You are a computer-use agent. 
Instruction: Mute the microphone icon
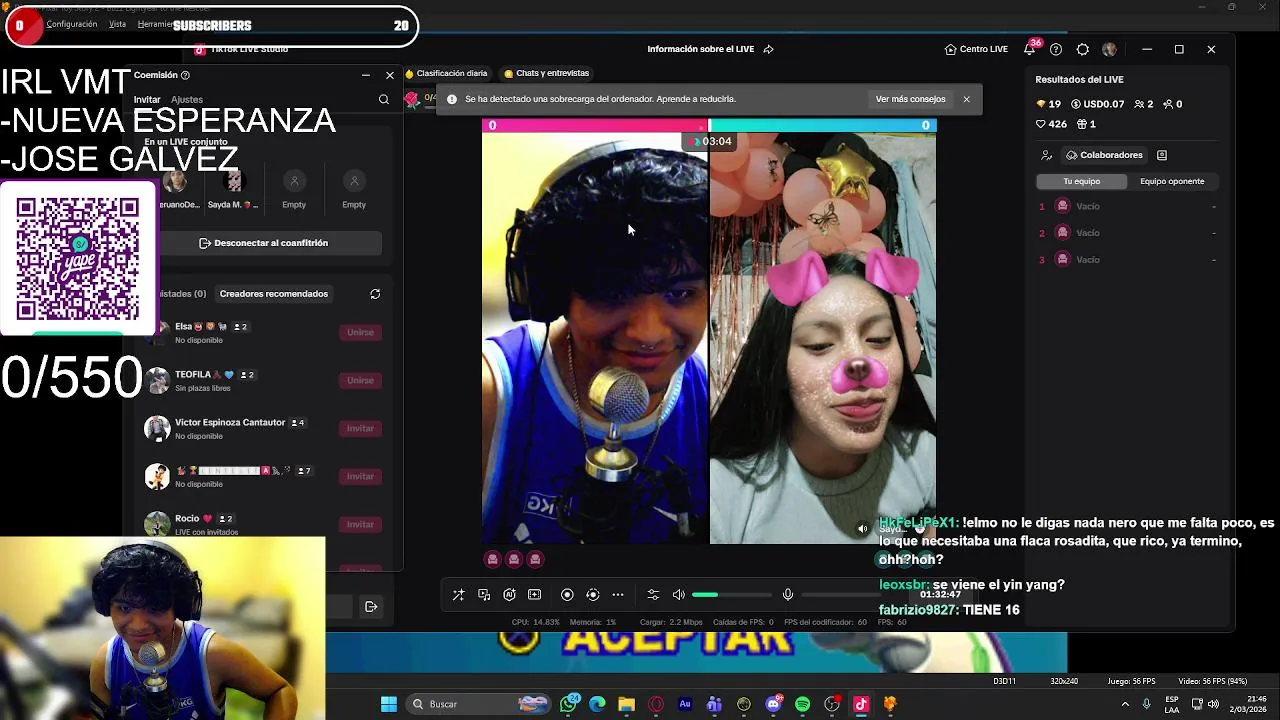click(x=788, y=595)
